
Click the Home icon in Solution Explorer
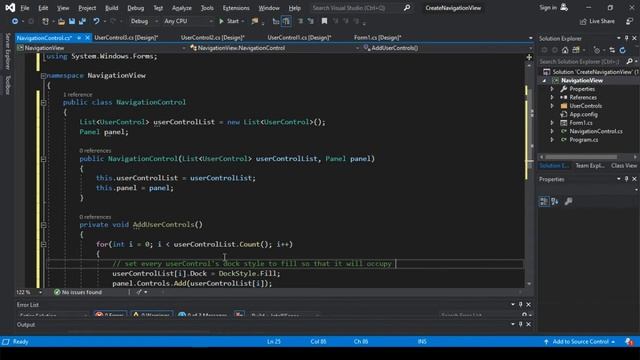pos(565,50)
